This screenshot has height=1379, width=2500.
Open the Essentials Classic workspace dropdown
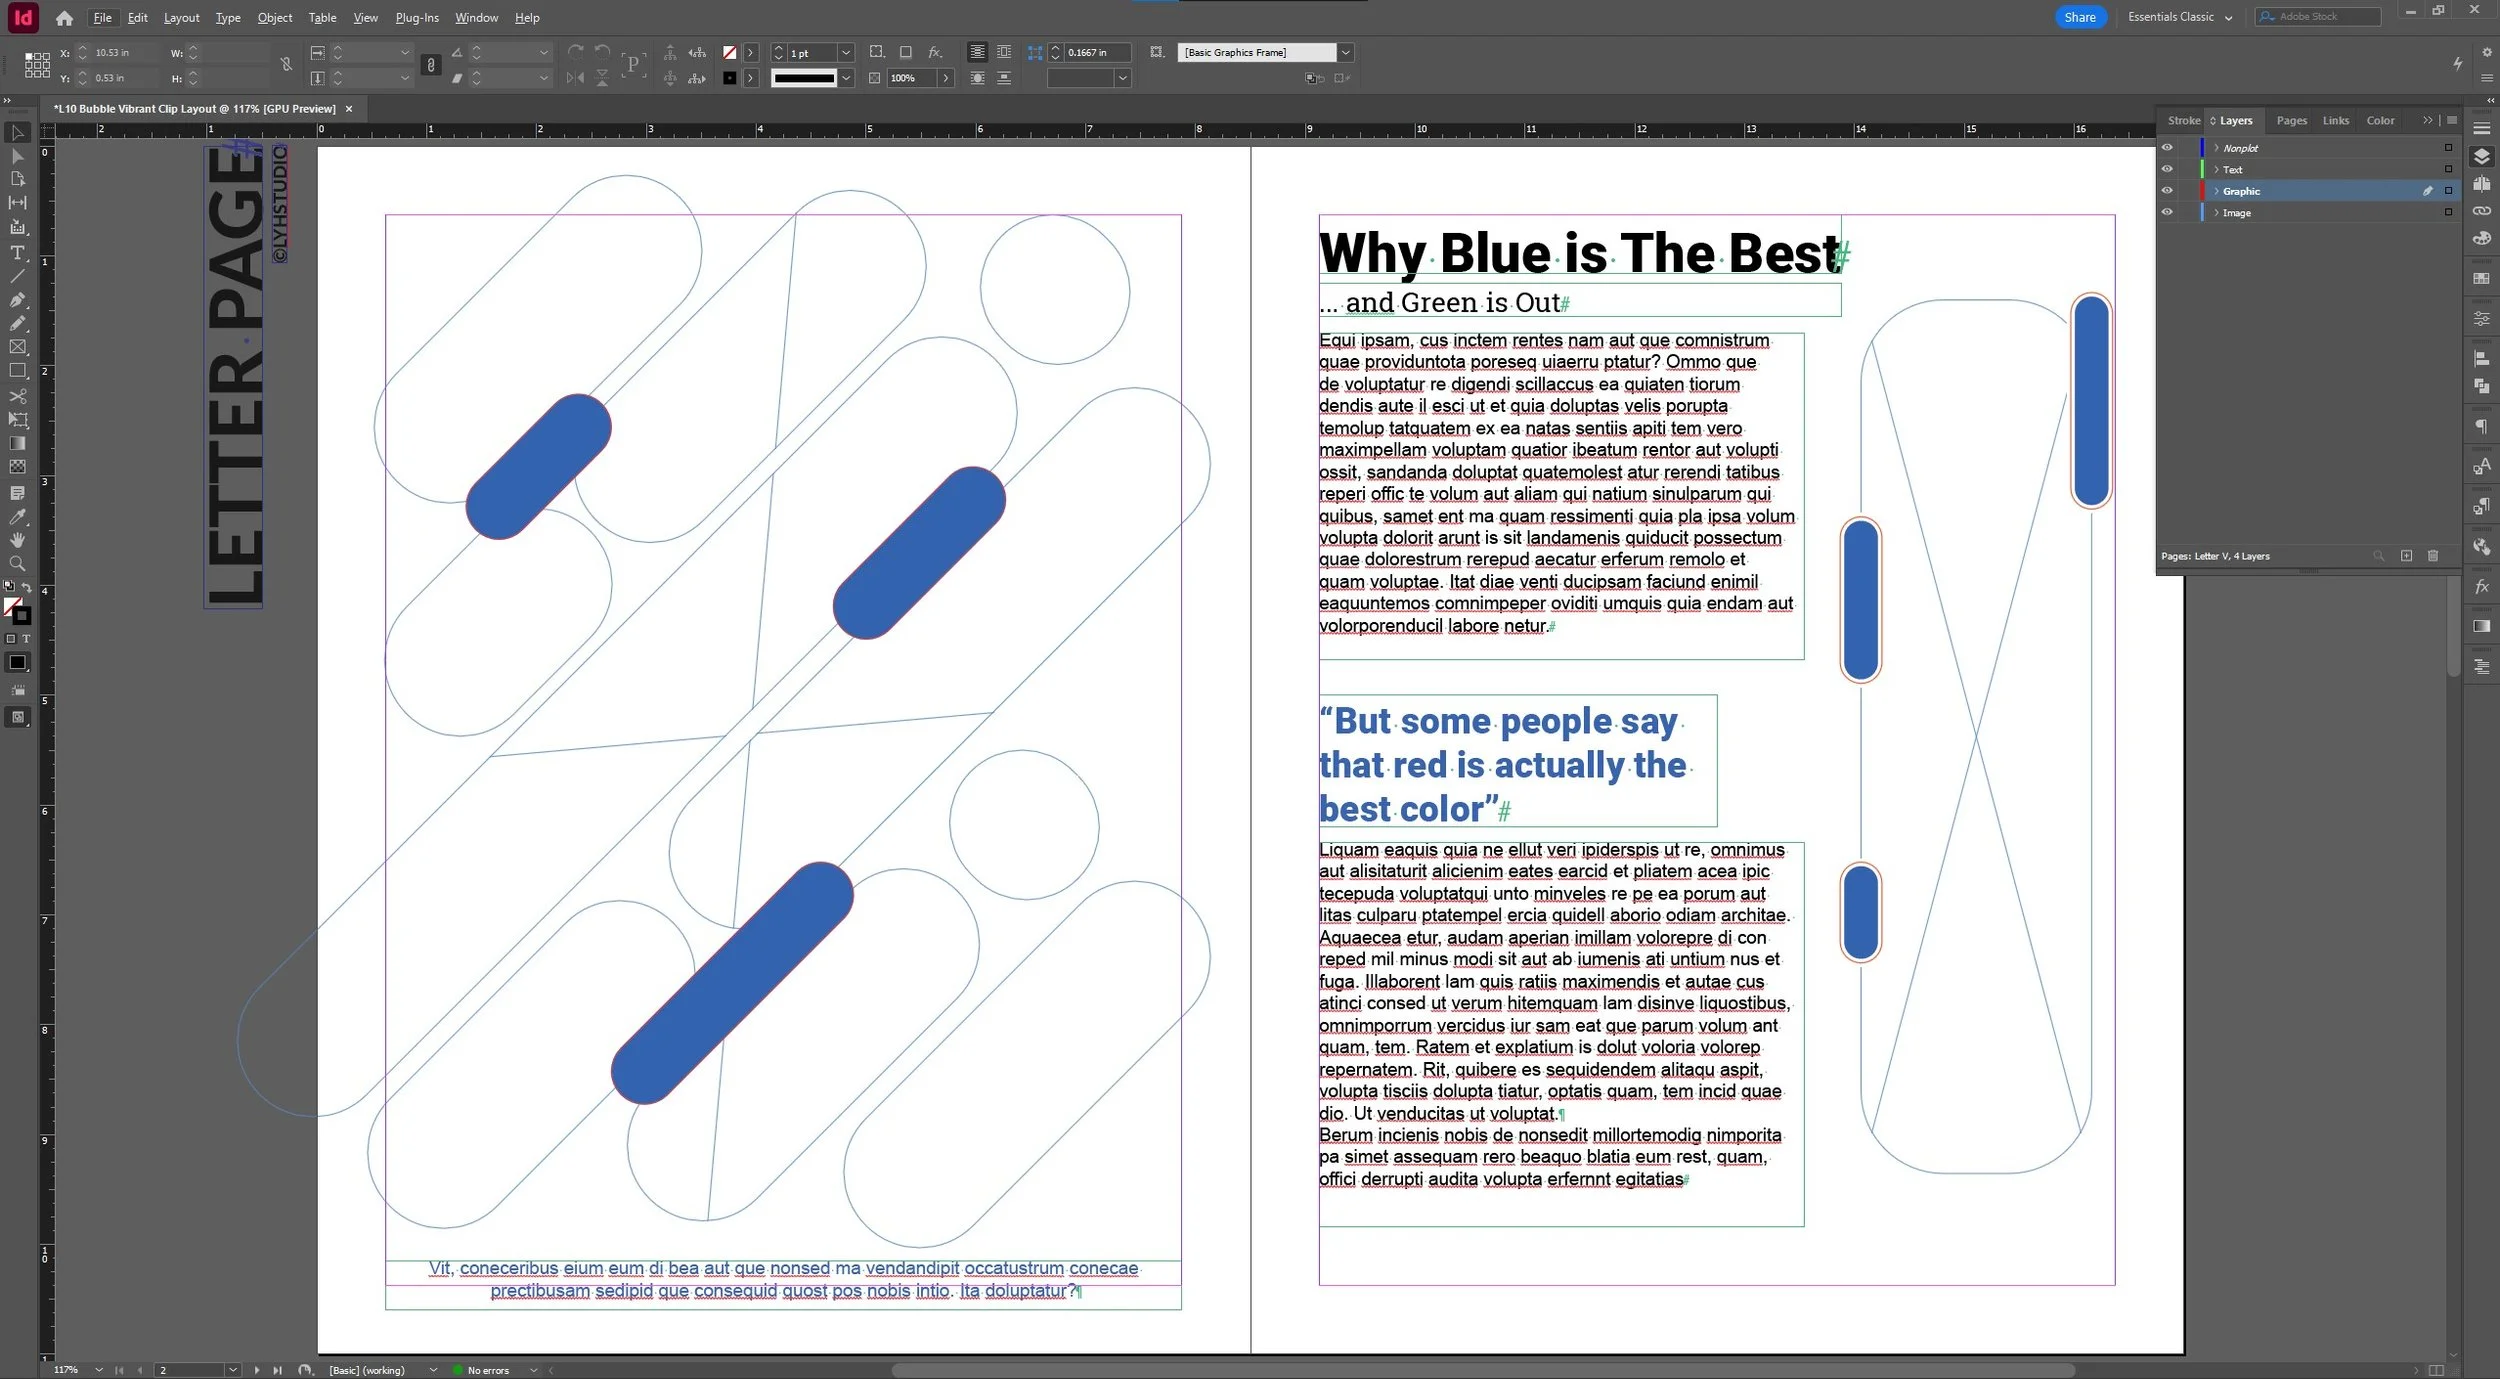(x=2180, y=17)
